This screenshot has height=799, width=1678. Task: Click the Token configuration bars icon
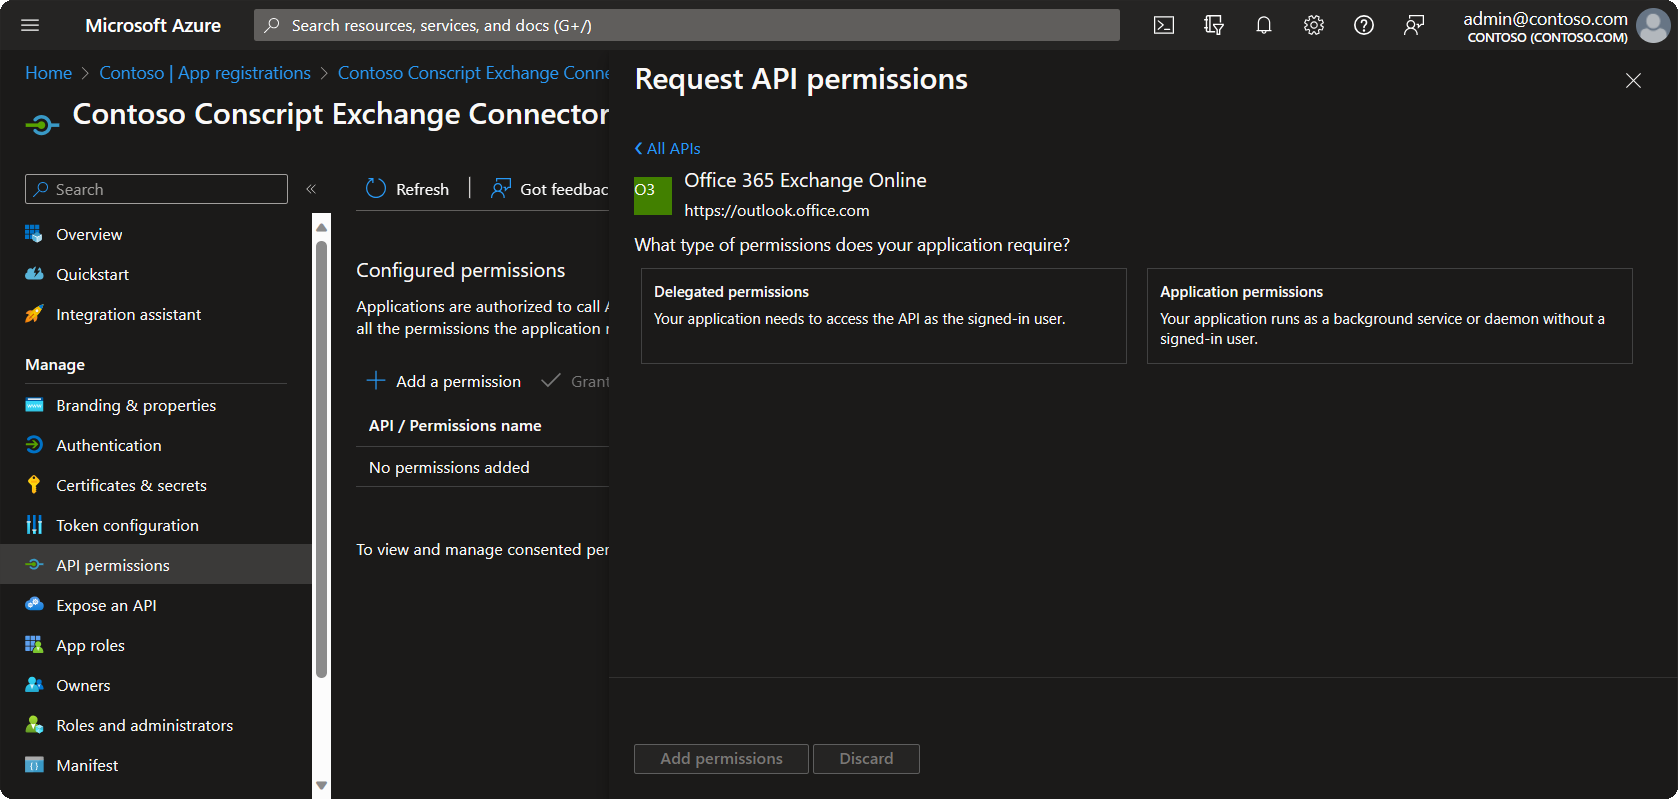[x=34, y=525]
